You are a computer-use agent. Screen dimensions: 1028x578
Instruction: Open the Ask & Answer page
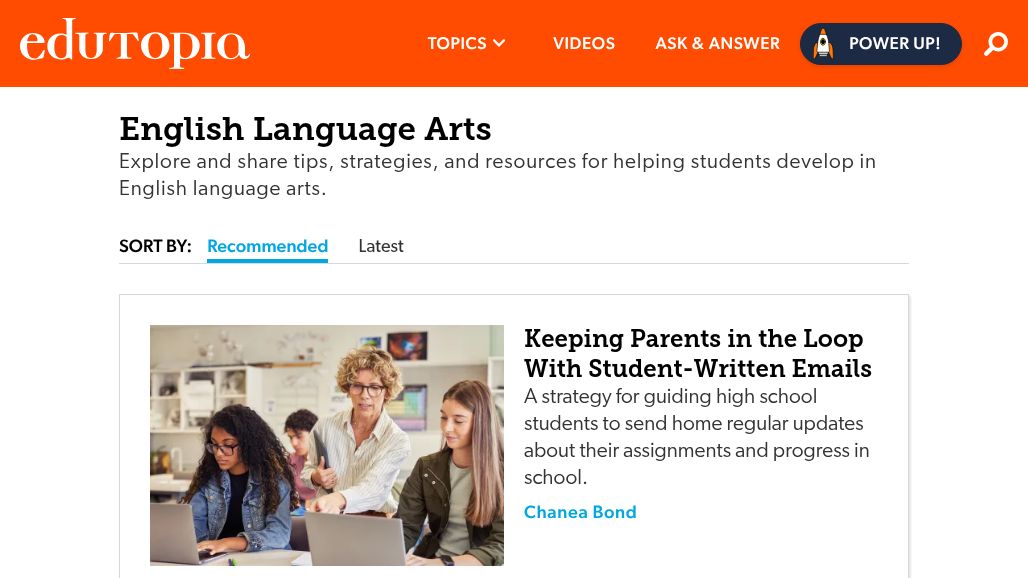click(x=717, y=44)
